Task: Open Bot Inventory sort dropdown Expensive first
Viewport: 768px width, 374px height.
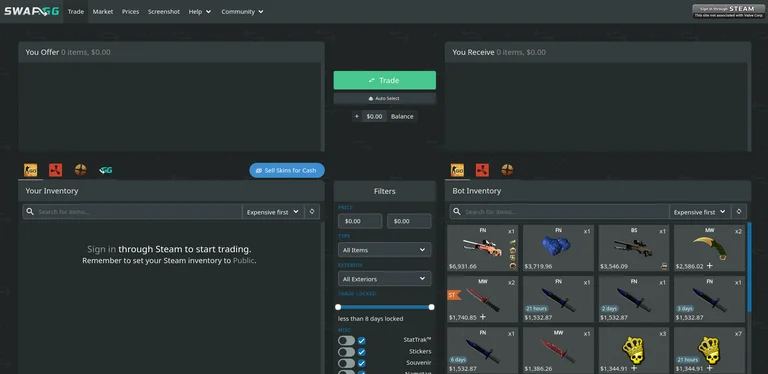Action: tap(700, 211)
